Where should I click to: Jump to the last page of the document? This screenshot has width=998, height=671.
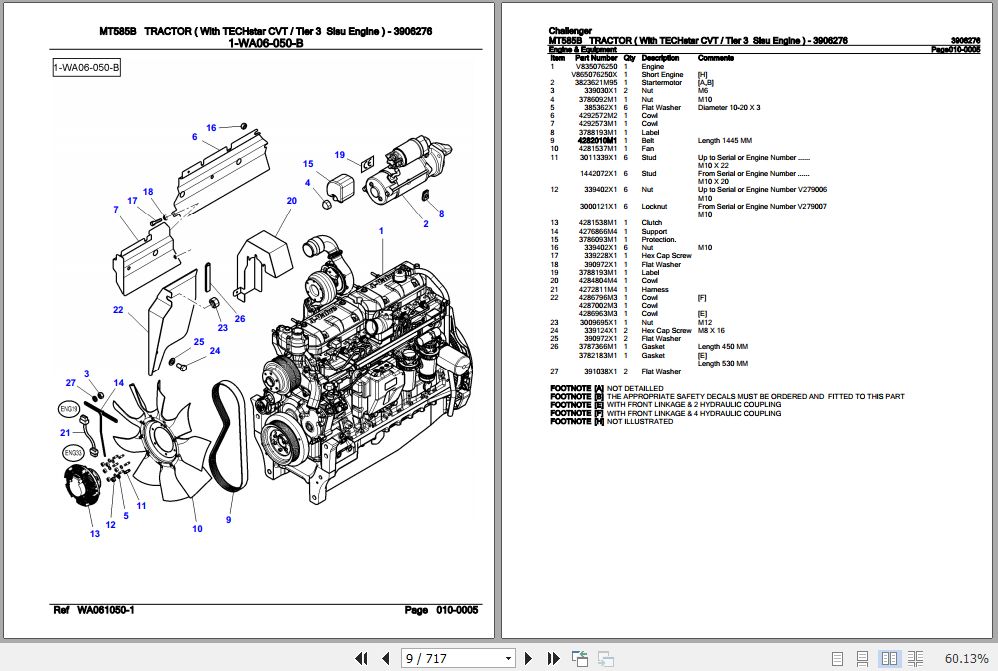pos(551,658)
